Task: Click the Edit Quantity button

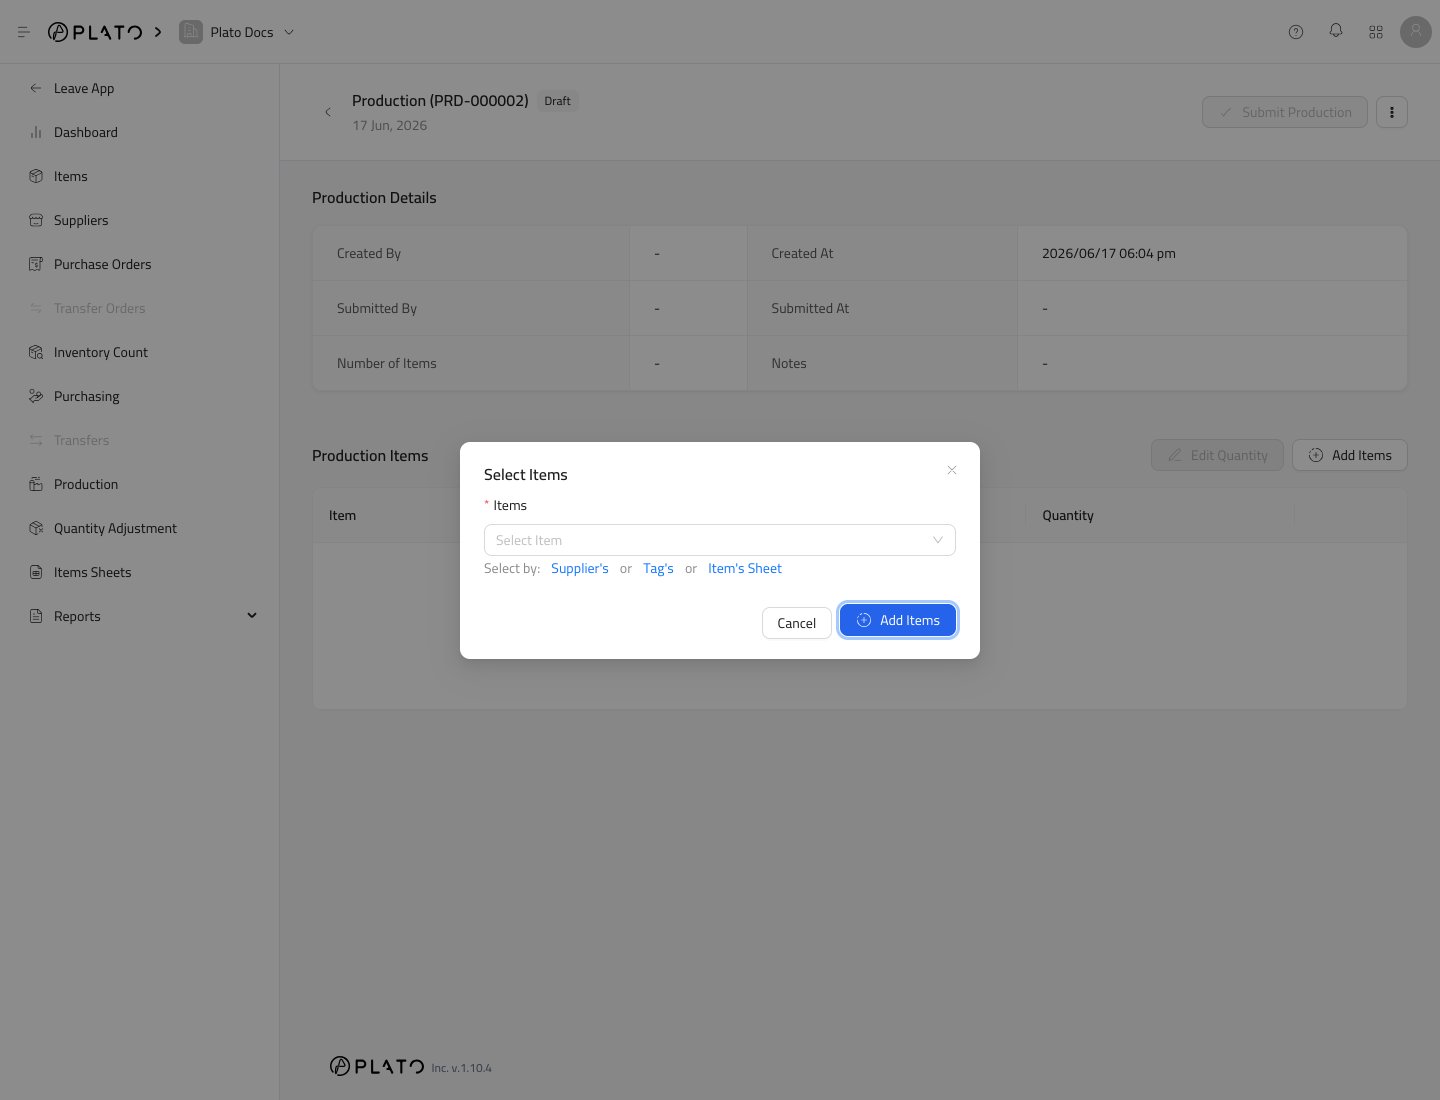Action: point(1217,455)
